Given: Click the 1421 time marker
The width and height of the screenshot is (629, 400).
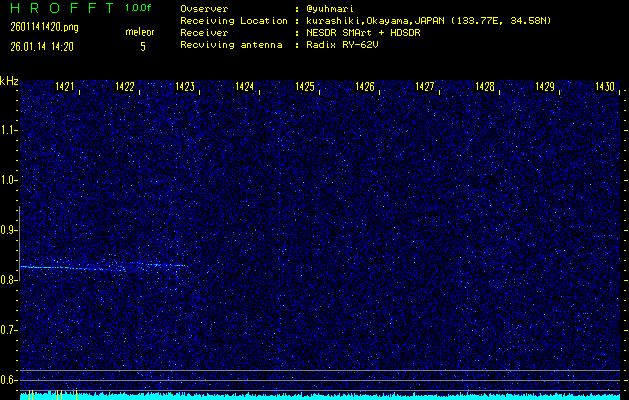Looking at the screenshot, I should 65,88.
